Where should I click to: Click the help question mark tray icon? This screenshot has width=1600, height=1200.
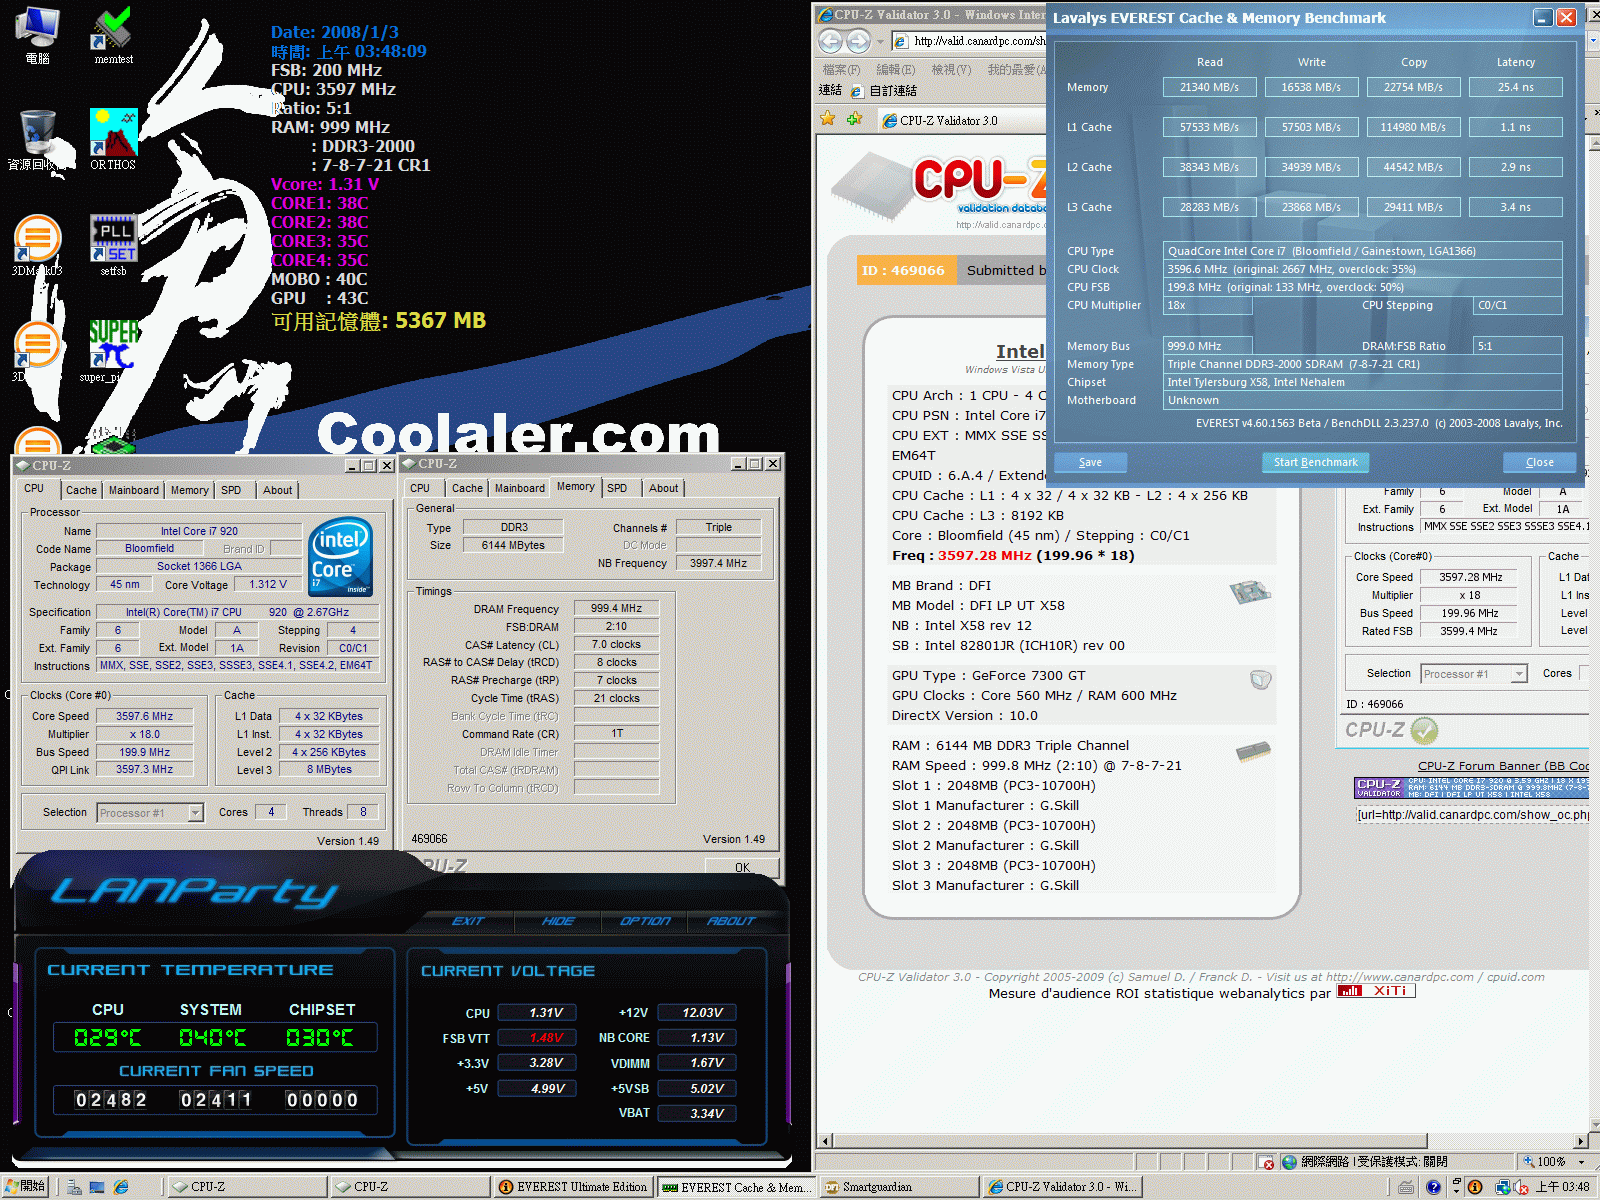tap(1433, 1187)
